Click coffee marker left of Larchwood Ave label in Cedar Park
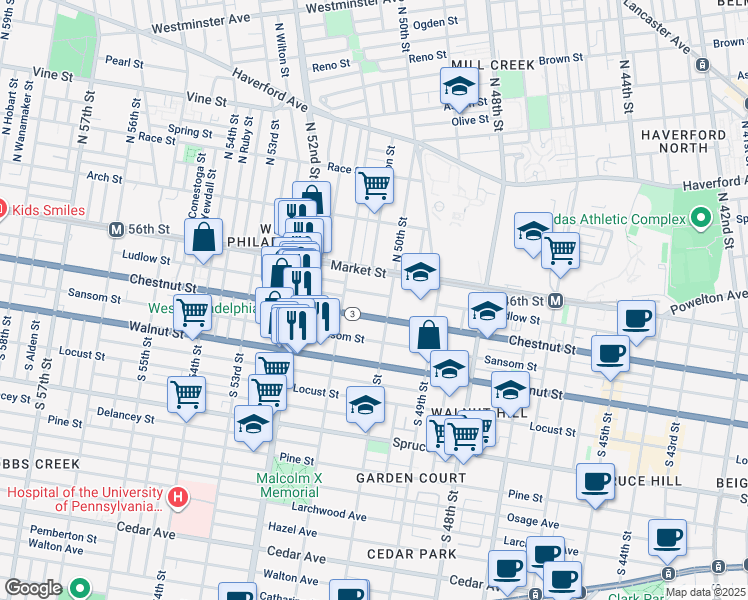The width and height of the screenshot is (748, 600). pyautogui.click(x=508, y=570)
